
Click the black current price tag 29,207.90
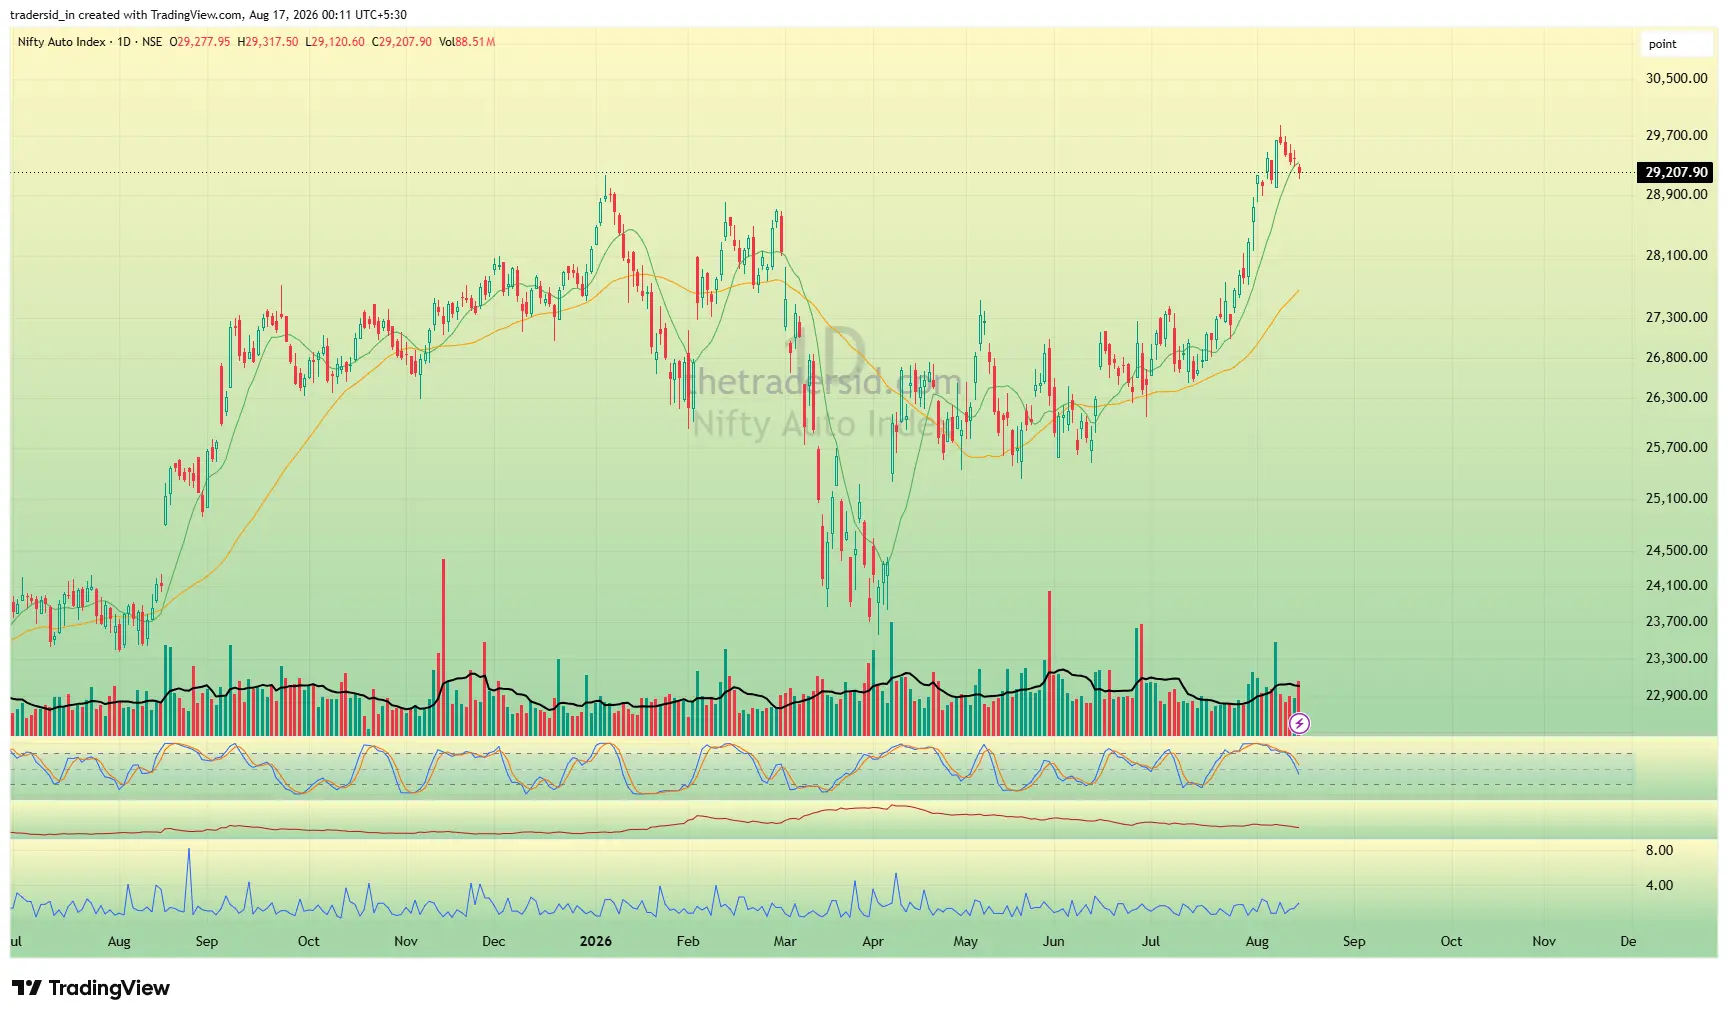coord(1675,172)
